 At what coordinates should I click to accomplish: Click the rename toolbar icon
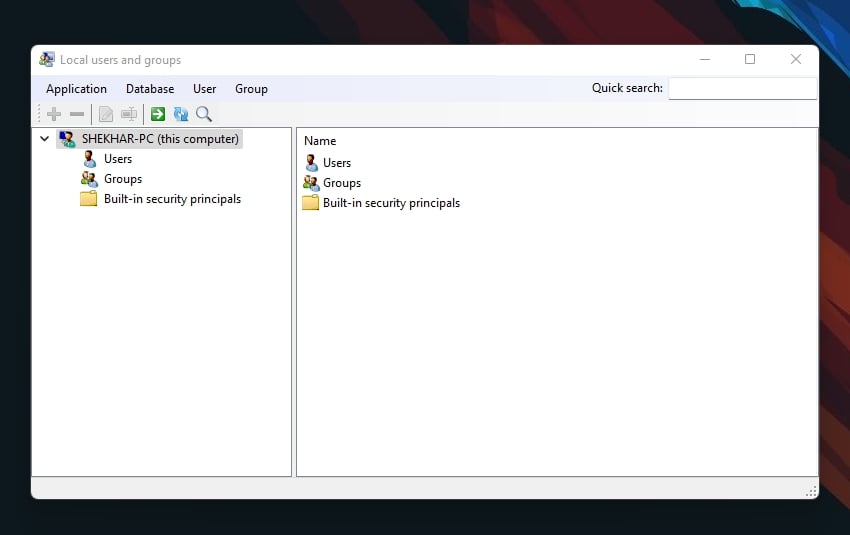click(x=129, y=114)
